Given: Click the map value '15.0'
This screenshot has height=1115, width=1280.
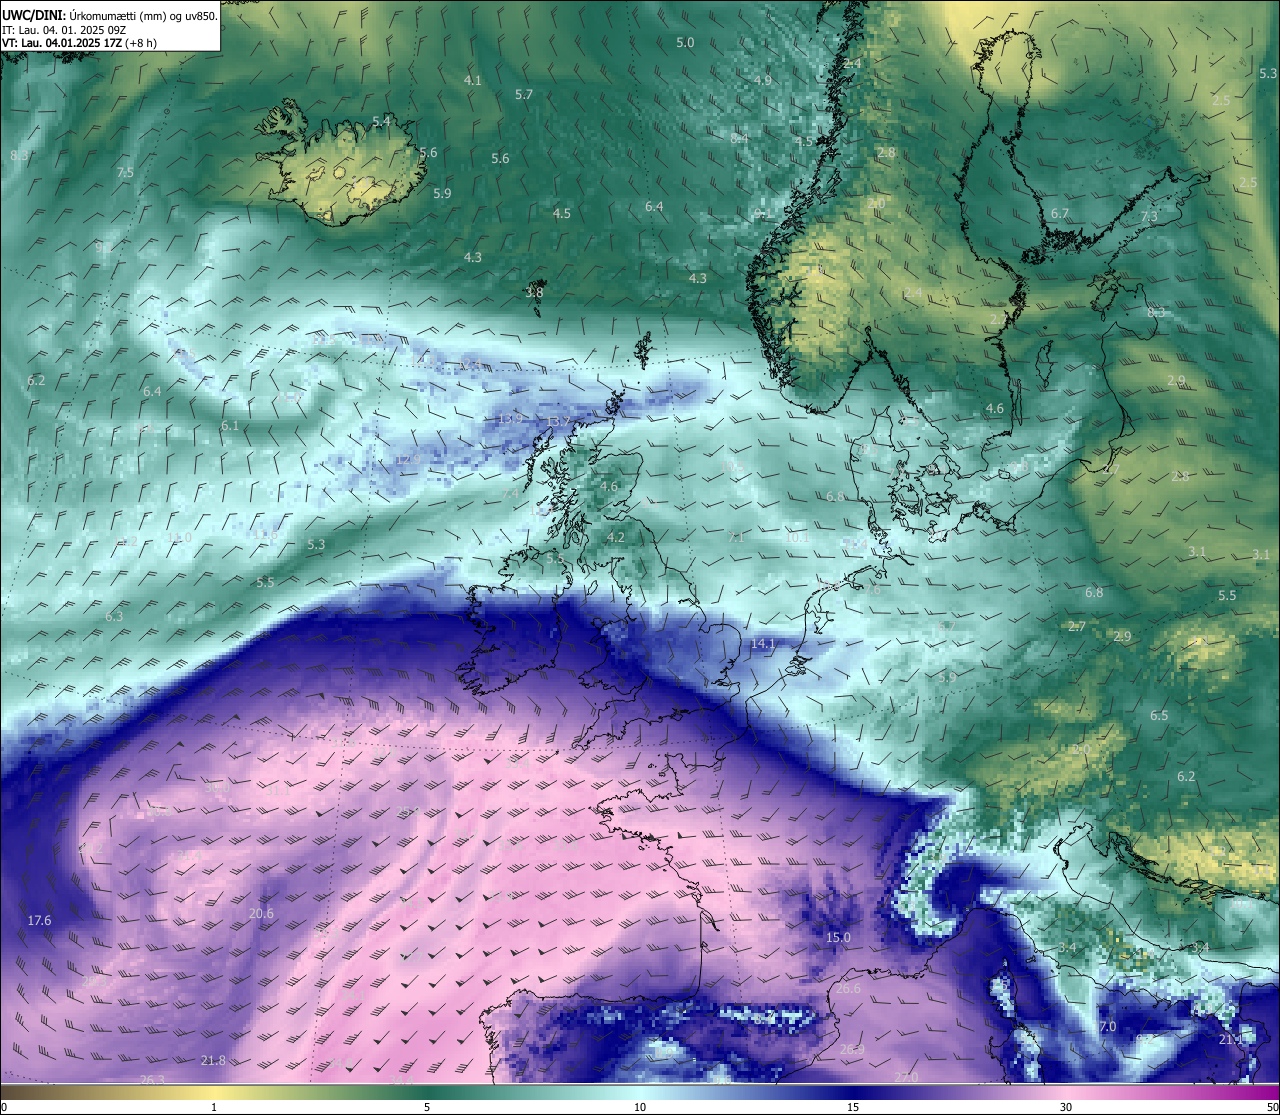Looking at the screenshot, I should tap(838, 937).
